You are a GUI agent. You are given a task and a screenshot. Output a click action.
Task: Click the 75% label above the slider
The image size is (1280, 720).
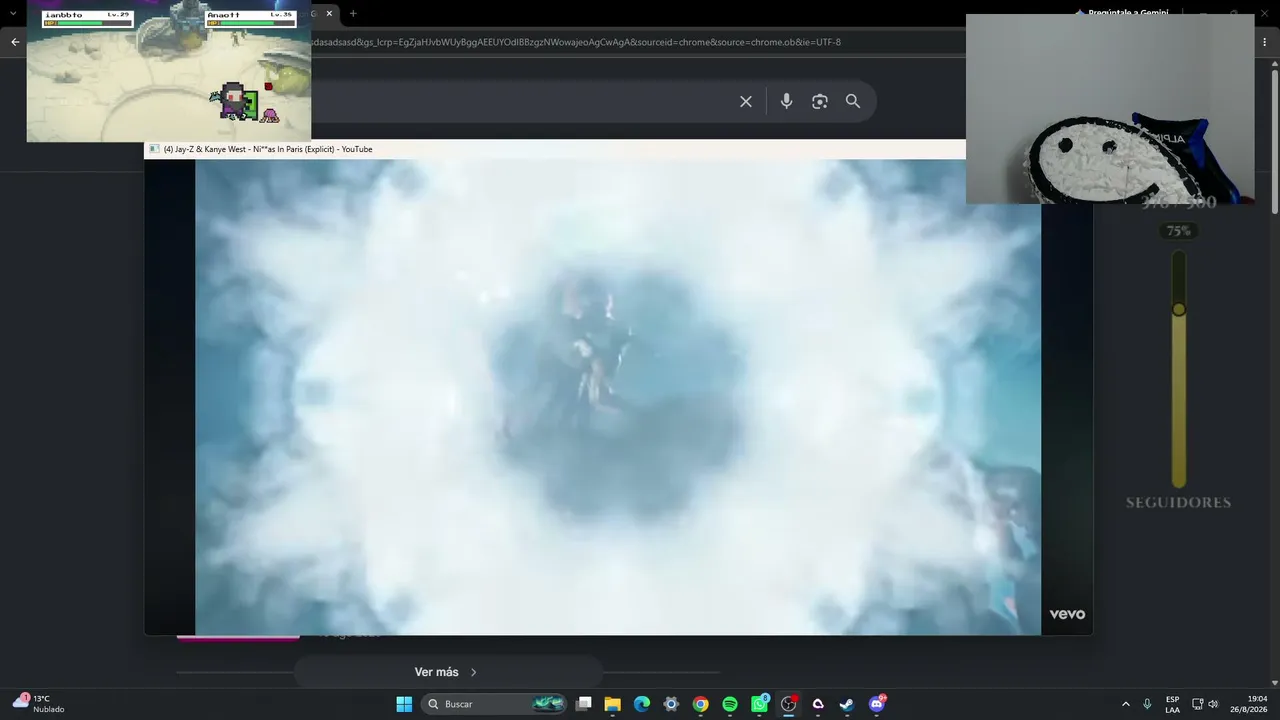pyautogui.click(x=1179, y=231)
